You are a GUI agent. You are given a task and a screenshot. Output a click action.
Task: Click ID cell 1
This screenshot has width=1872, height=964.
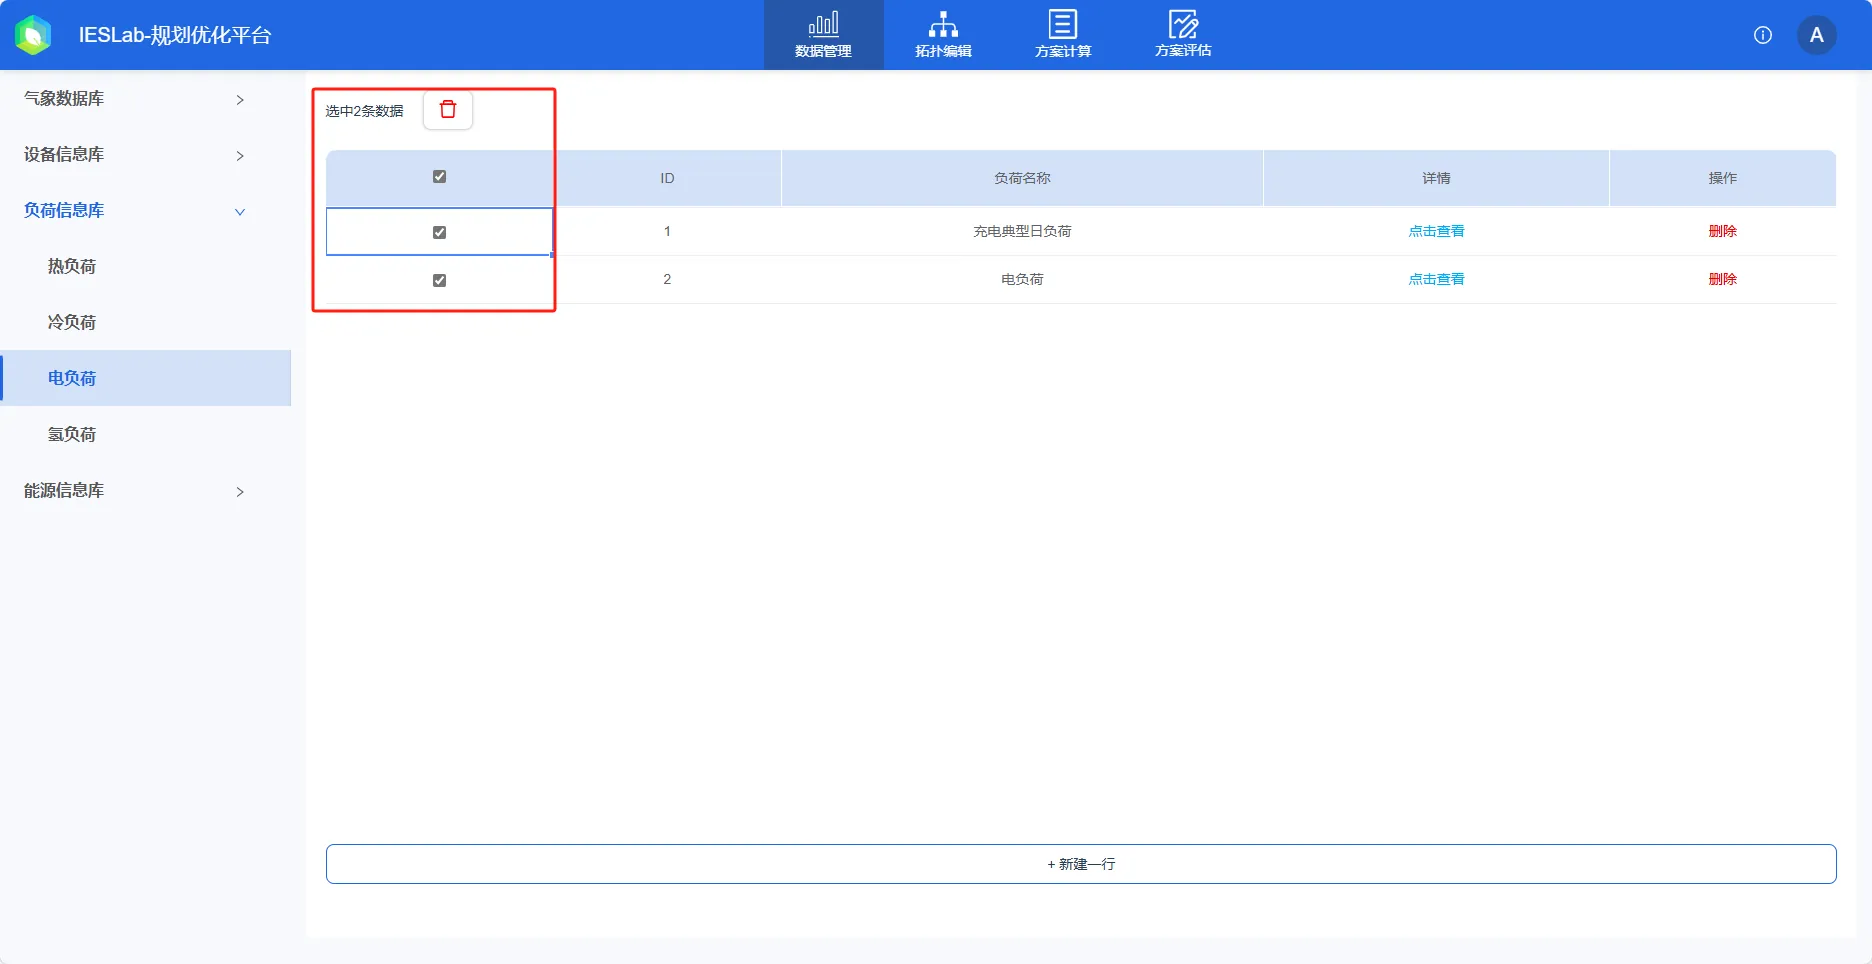(x=667, y=231)
